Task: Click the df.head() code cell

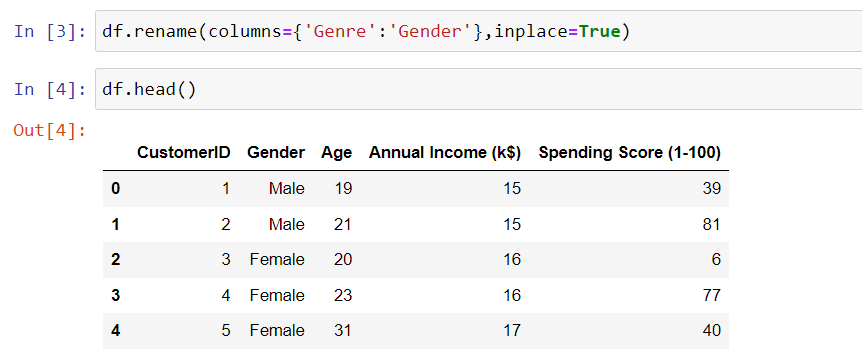Action: pyautogui.click(x=478, y=89)
